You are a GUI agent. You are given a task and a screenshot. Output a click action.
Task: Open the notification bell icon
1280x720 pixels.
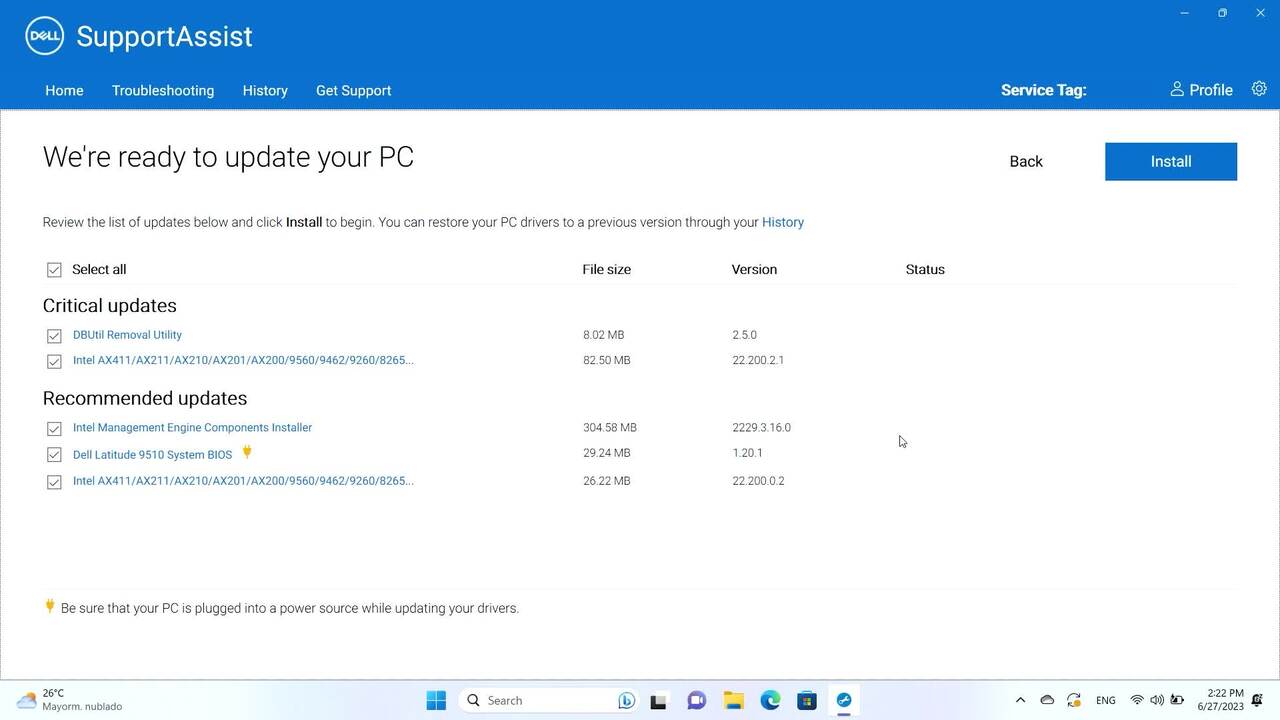pos(1257,700)
